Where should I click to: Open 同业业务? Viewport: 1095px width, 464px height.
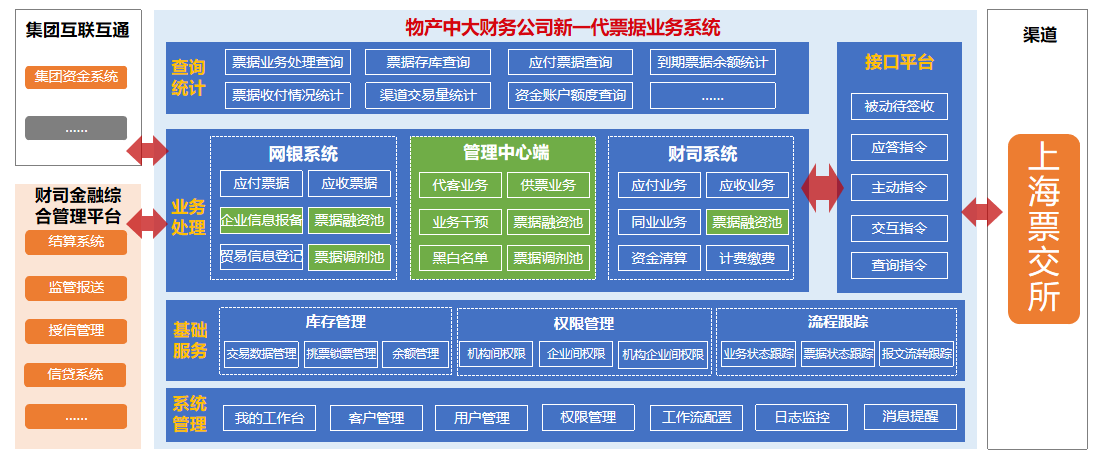(x=659, y=222)
